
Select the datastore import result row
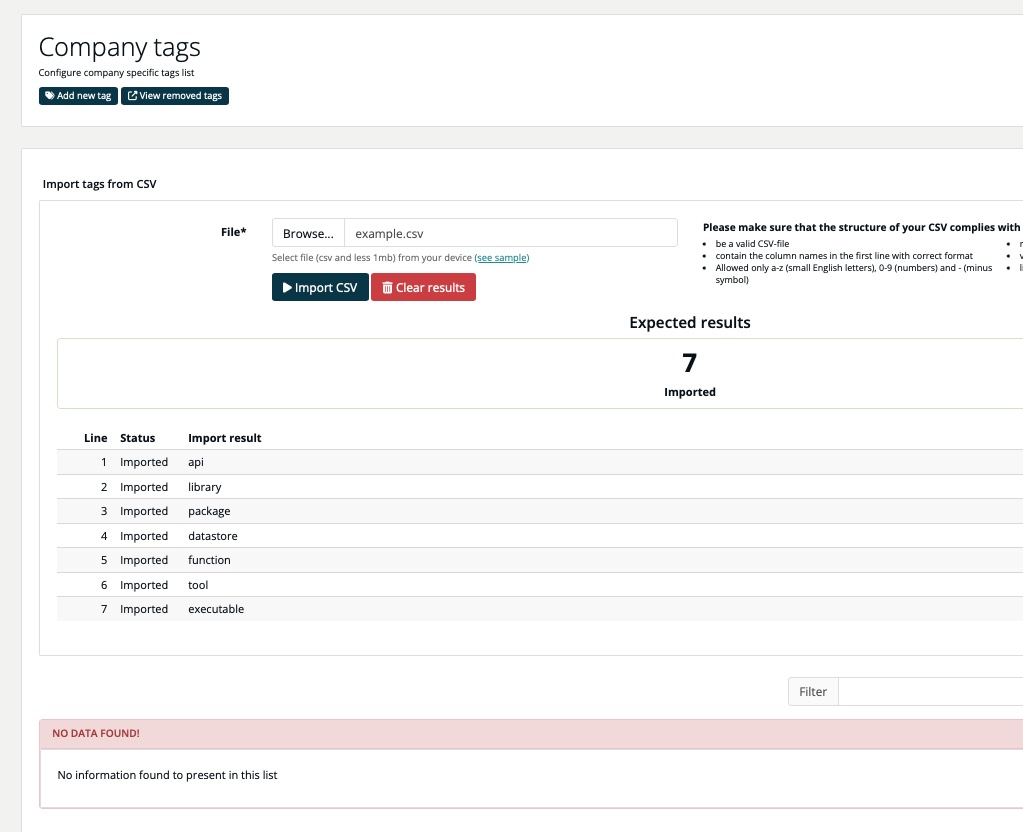[x=540, y=536]
